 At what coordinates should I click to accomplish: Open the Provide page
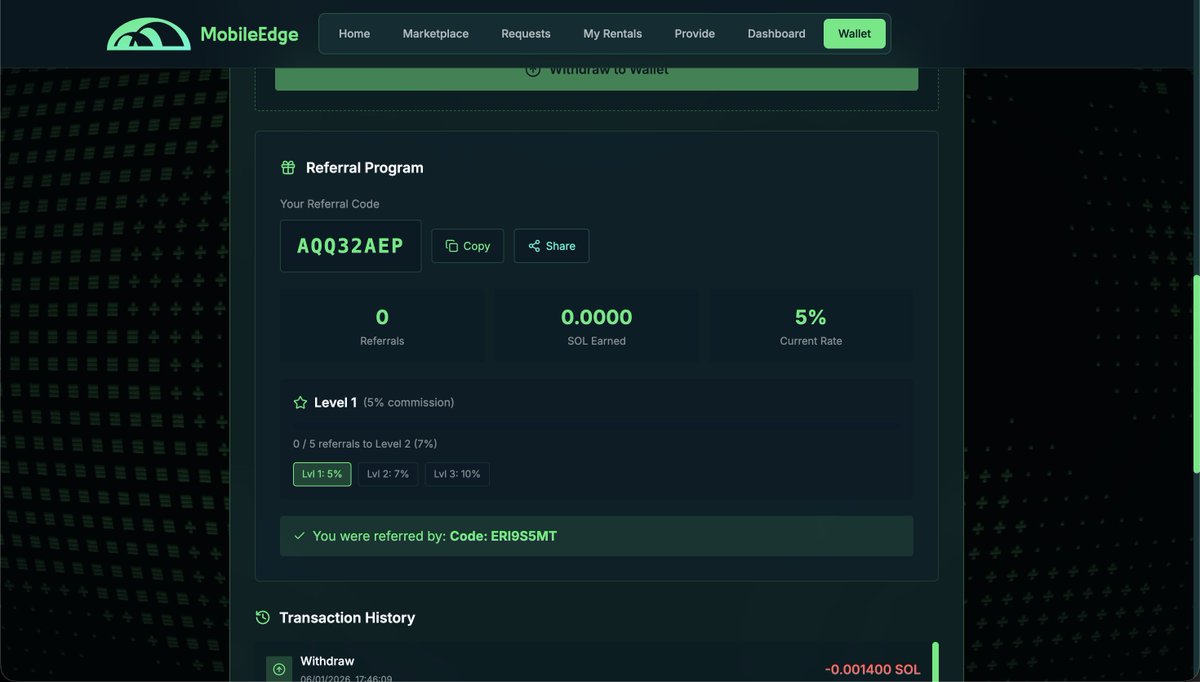click(x=695, y=34)
